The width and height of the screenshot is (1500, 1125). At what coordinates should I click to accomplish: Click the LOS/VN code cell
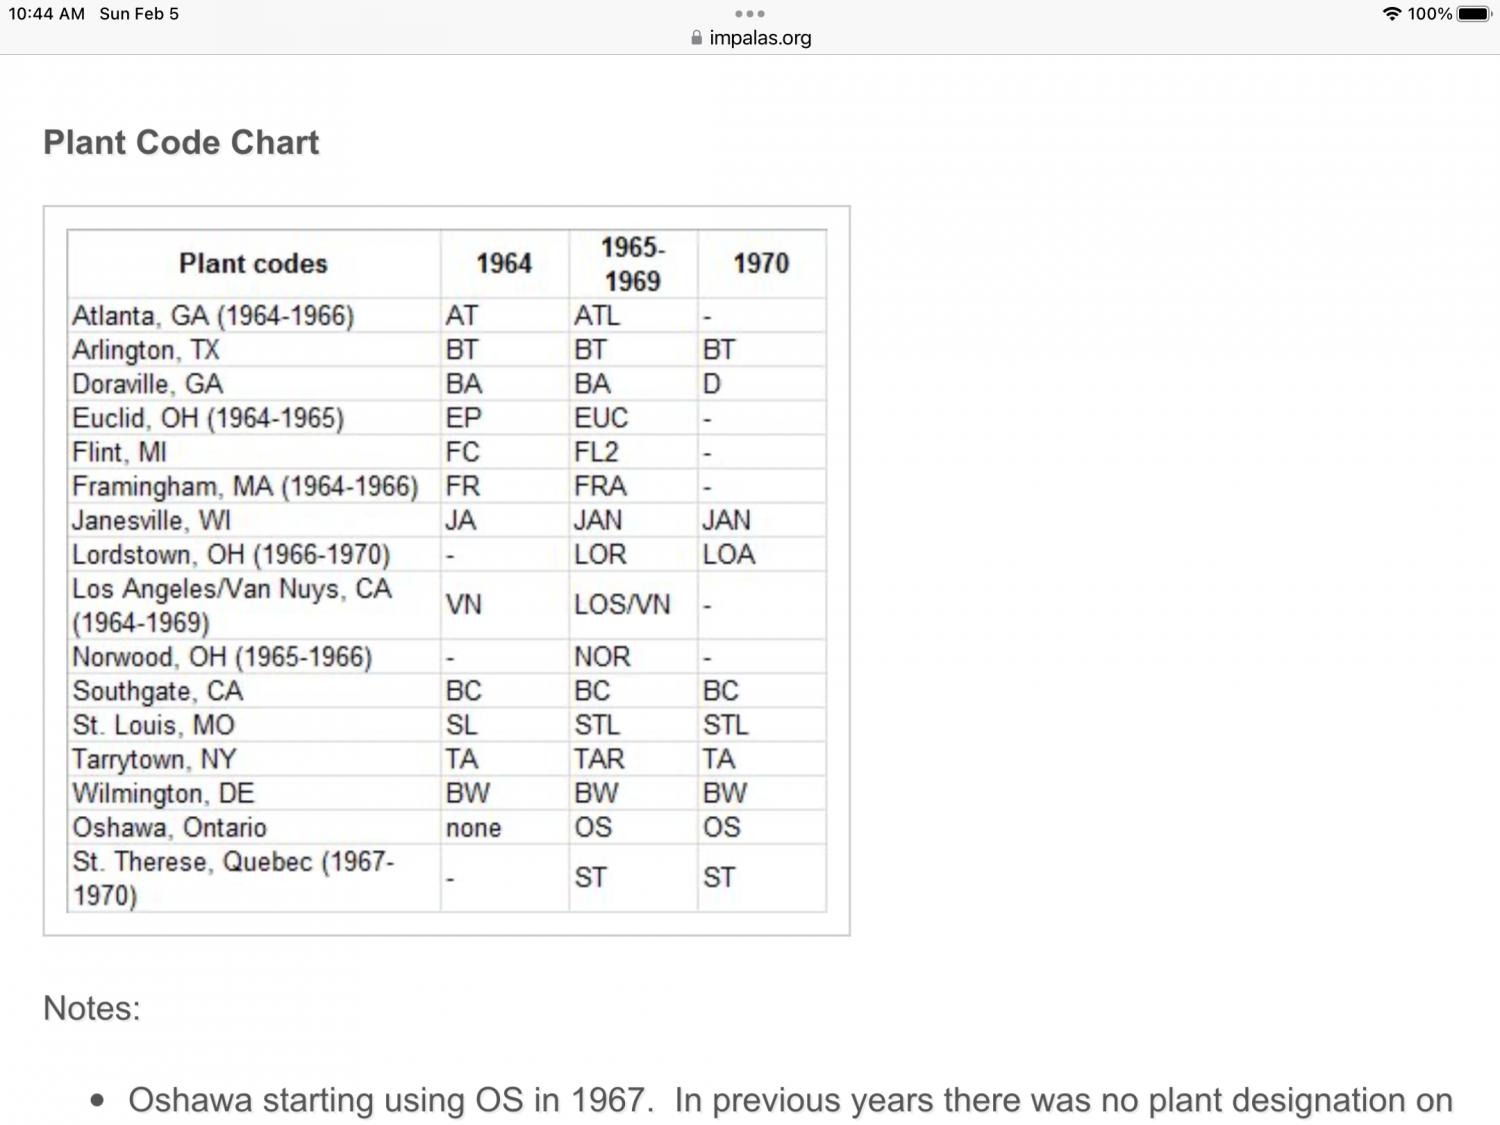pos(622,605)
